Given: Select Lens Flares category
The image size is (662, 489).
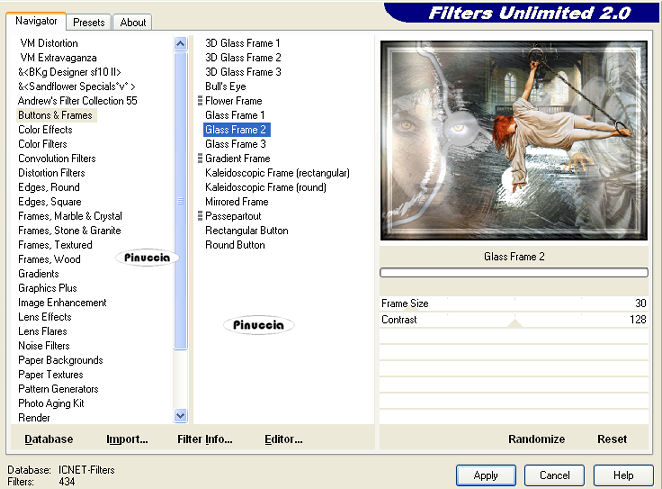Looking at the screenshot, I should tap(43, 331).
